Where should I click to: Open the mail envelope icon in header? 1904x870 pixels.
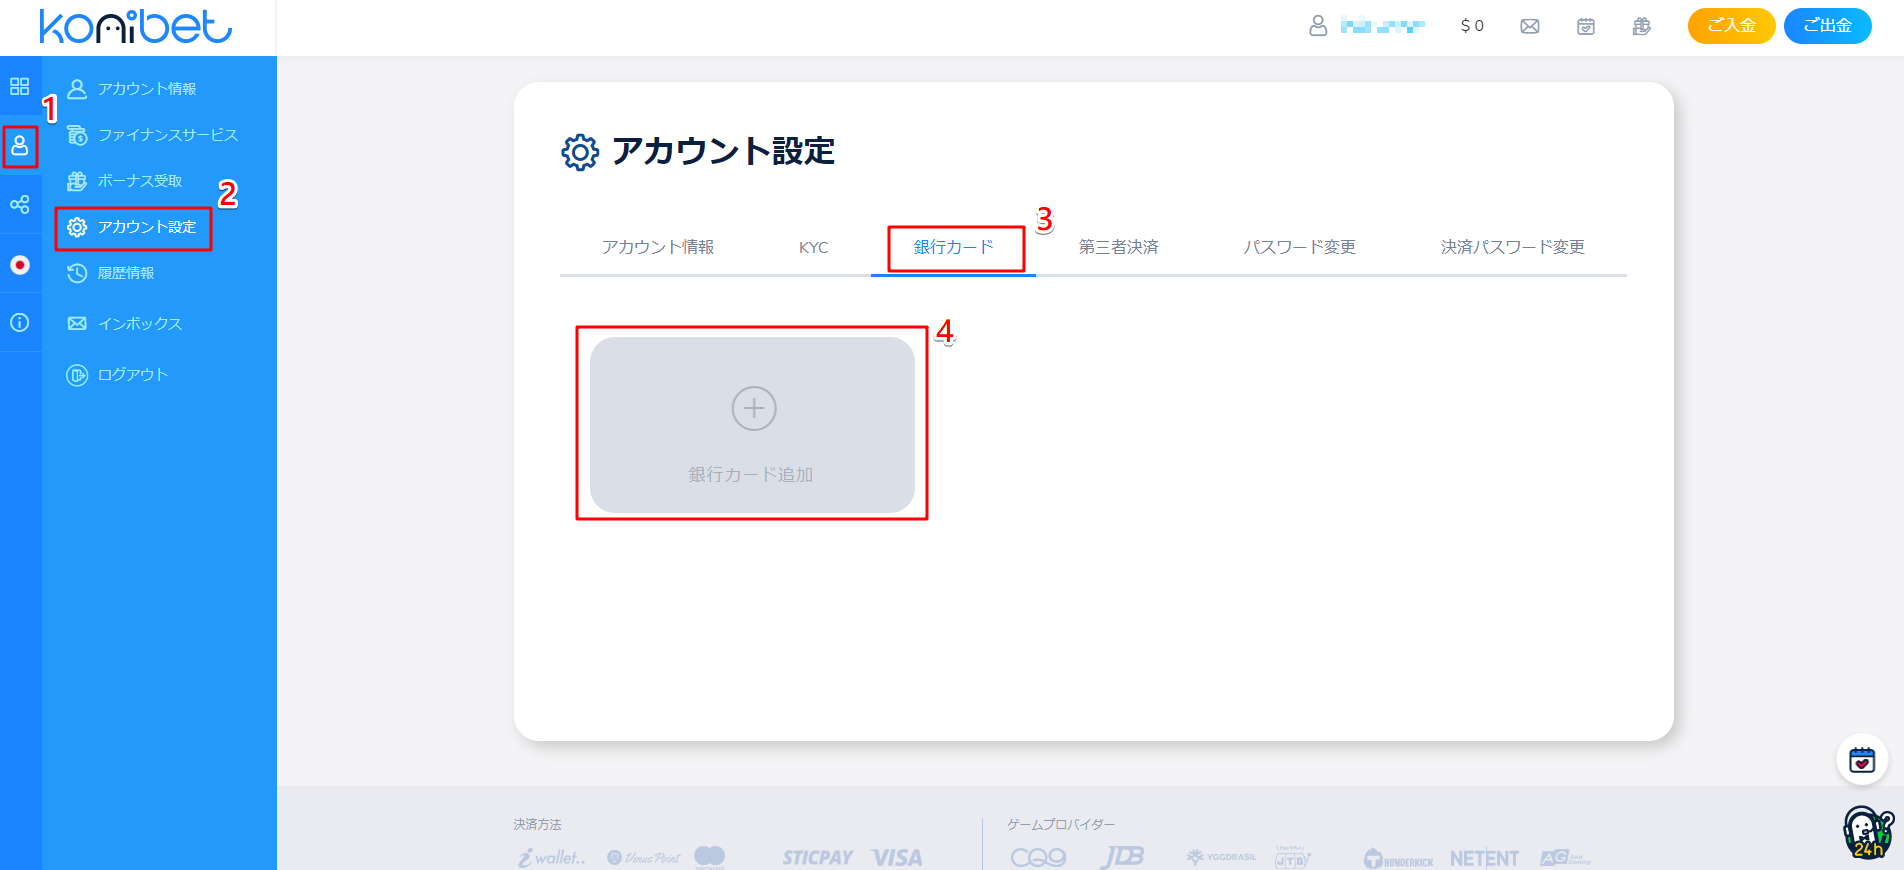point(1530,26)
